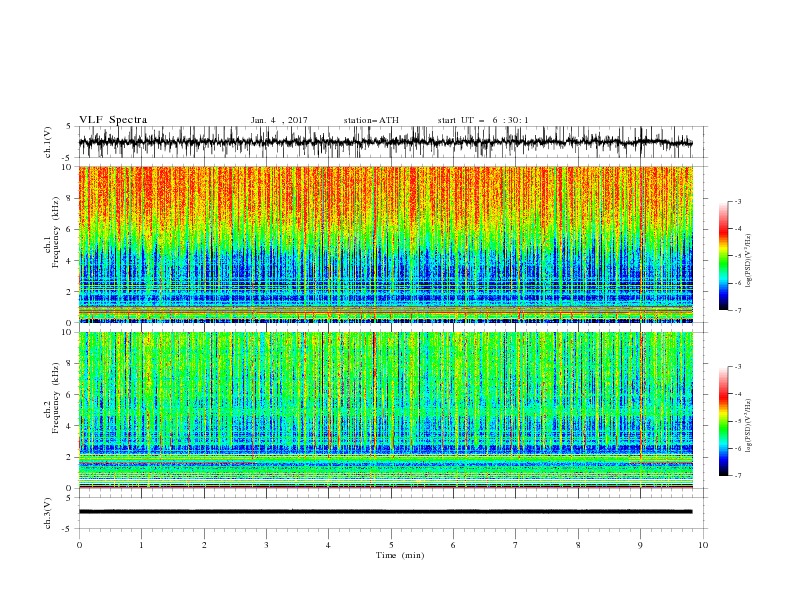Click the 'start UT = 6 :30: 1' text
Screen dimensions: 792x612
[x=483, y=120]
